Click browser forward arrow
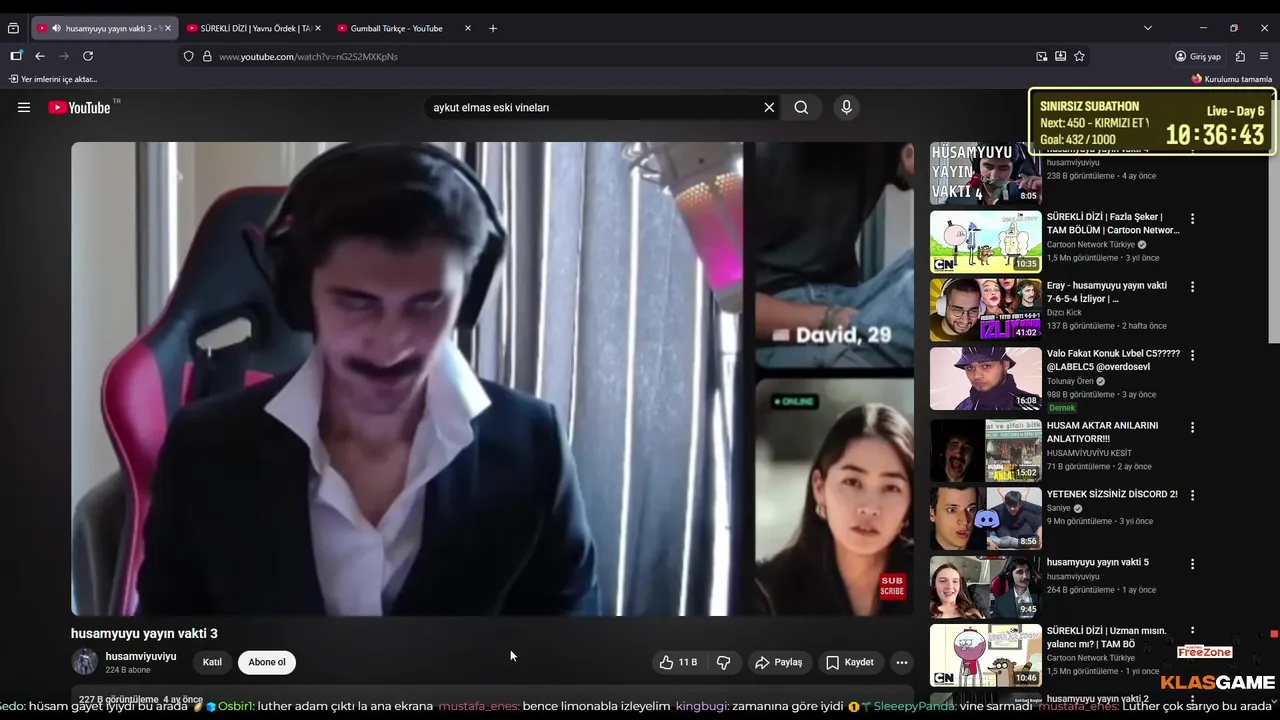This screenshot has width=1280, height=720. click(x=64, y=56)
